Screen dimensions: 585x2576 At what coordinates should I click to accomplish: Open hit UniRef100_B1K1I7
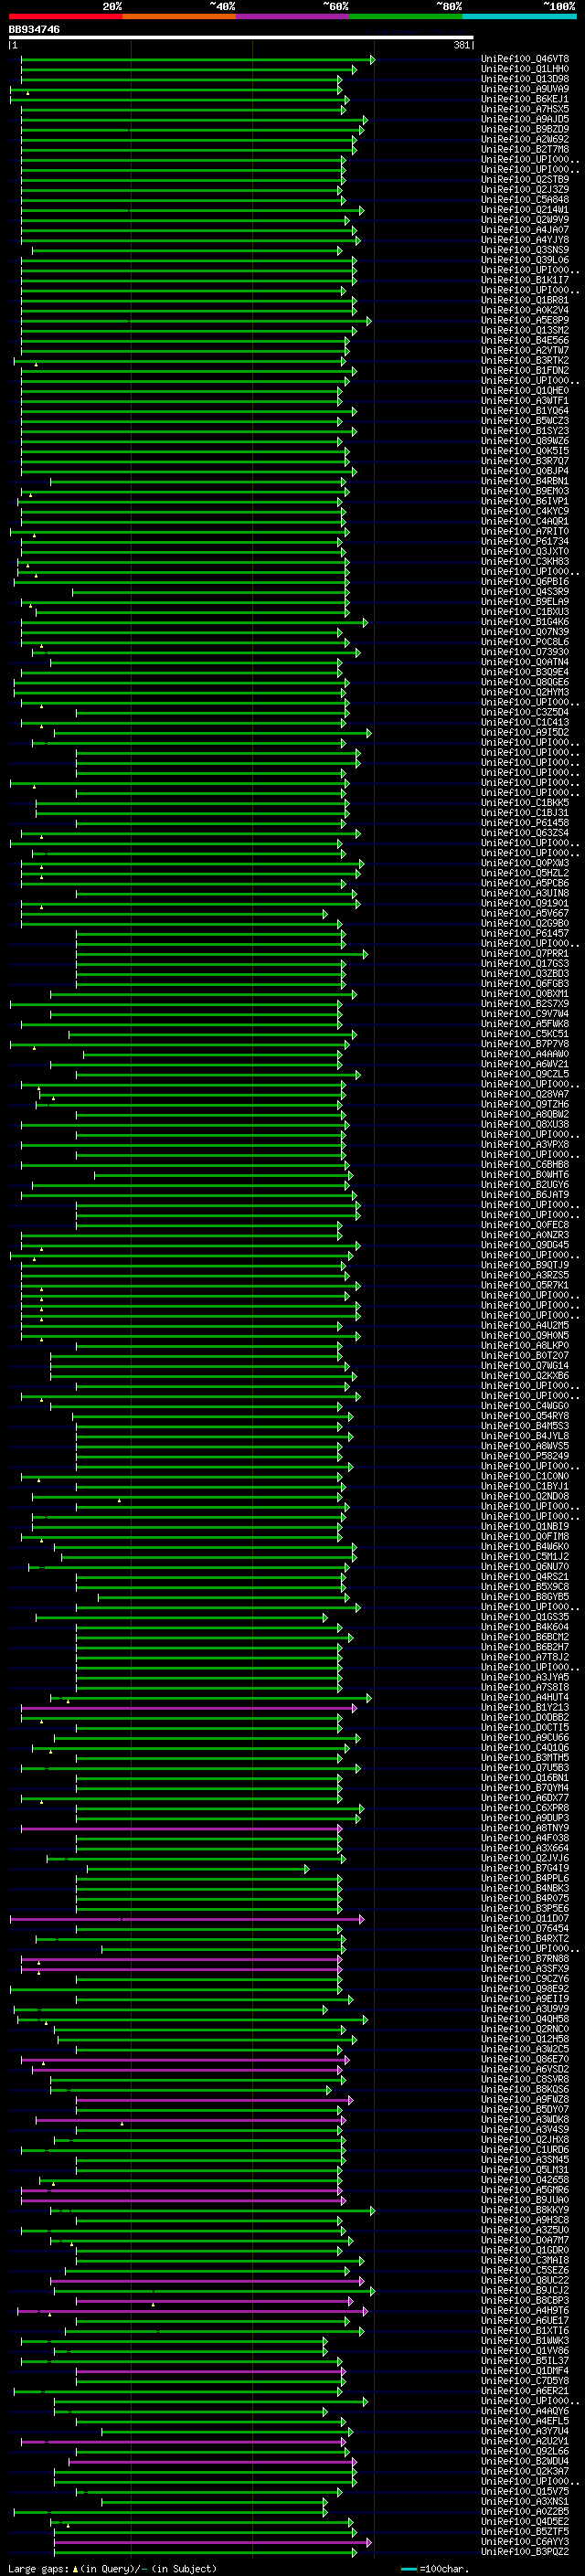(525, 280)
